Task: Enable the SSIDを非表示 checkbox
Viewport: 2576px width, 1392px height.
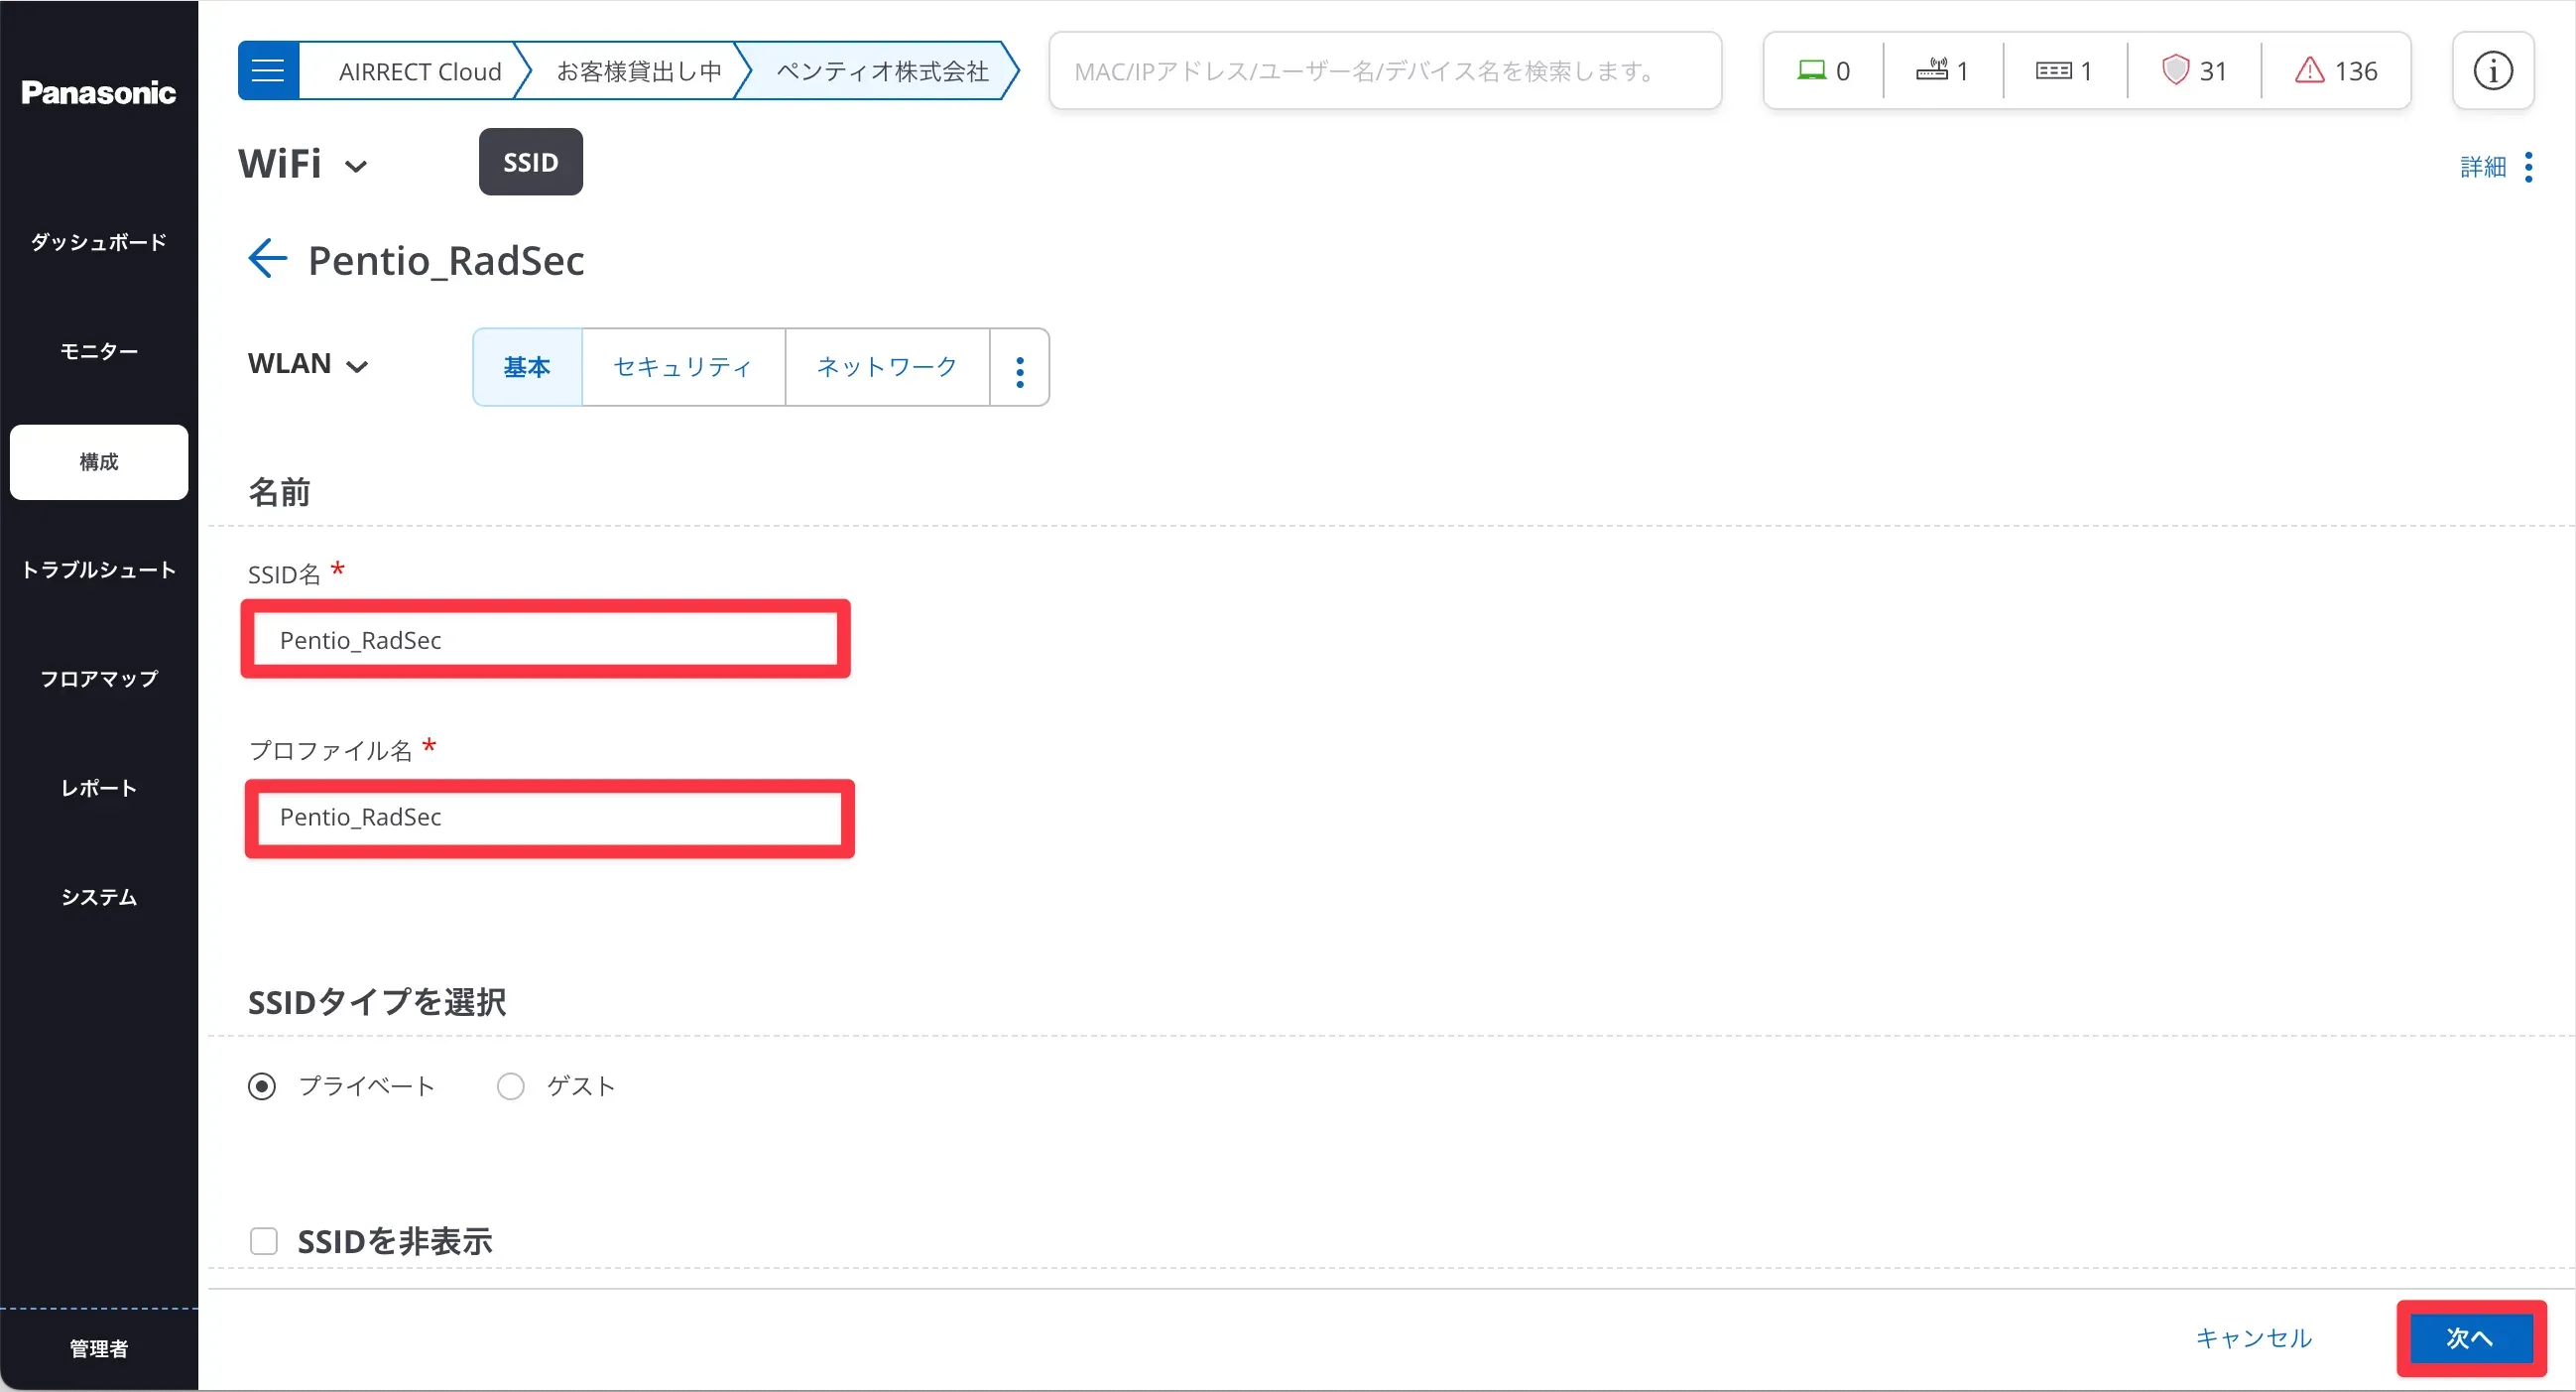Action: [x=264, y=1241]
